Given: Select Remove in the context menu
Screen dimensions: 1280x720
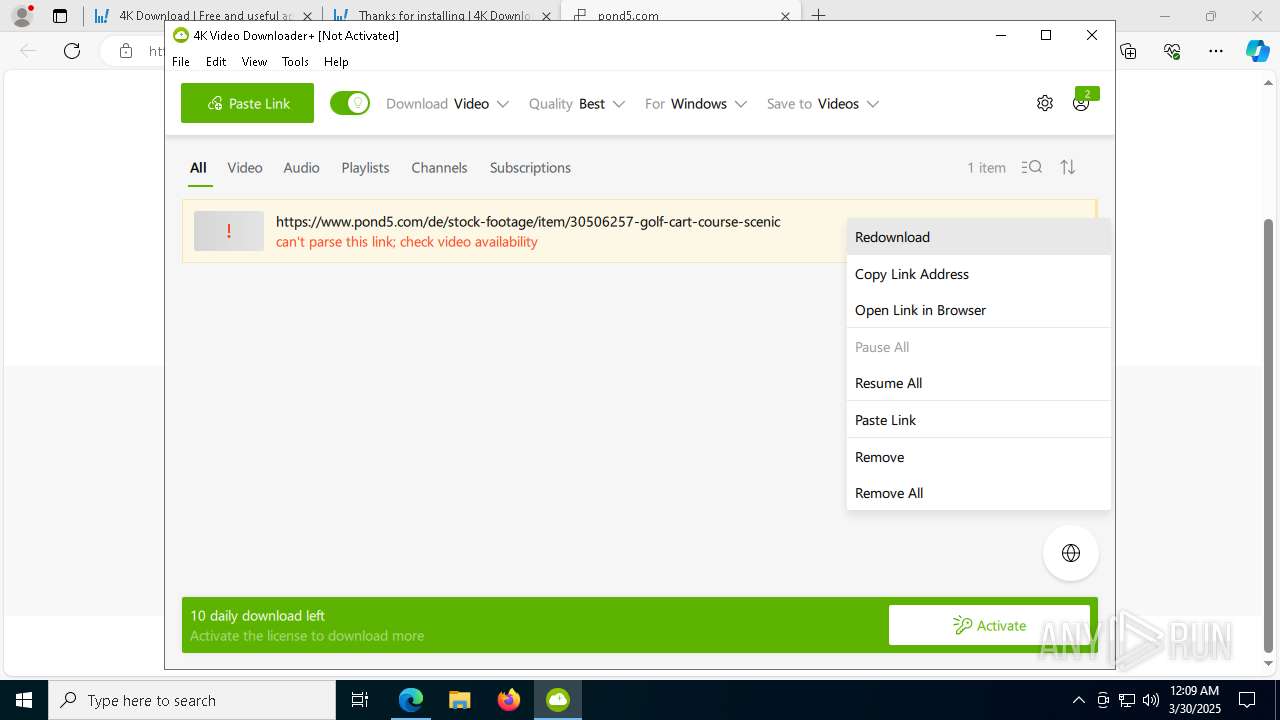Looking at the screenshot, I should pyautogui.click(x=978, y=457).
